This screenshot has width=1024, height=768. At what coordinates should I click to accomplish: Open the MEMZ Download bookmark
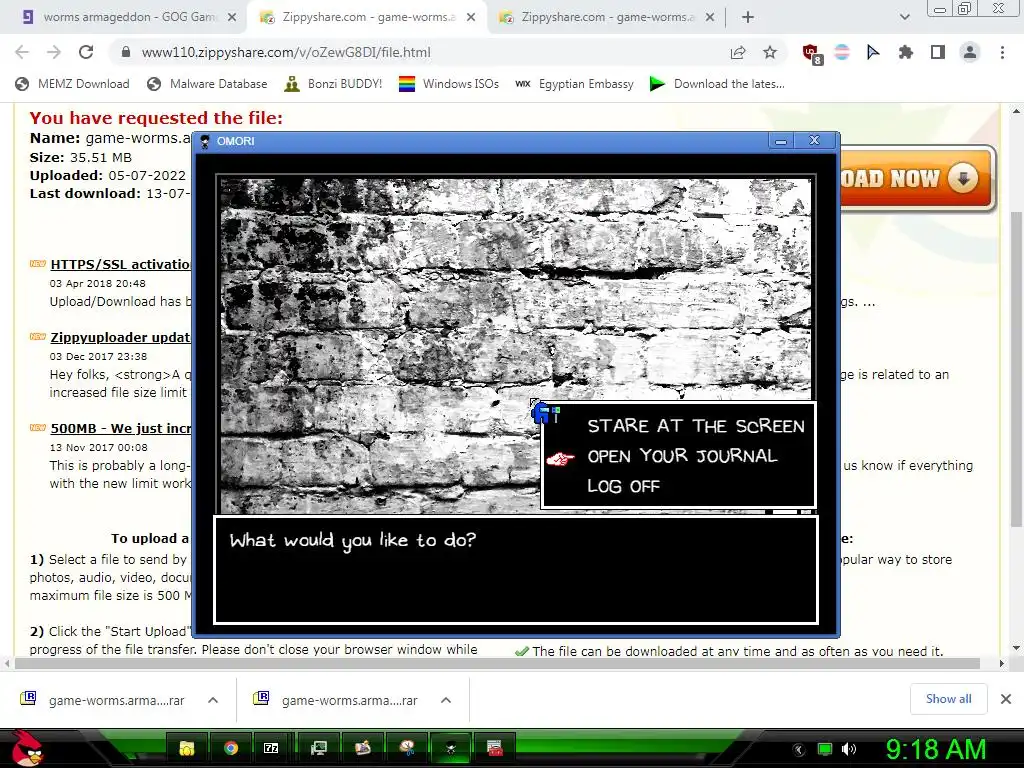pyautogui.click(x=72, y=84)
